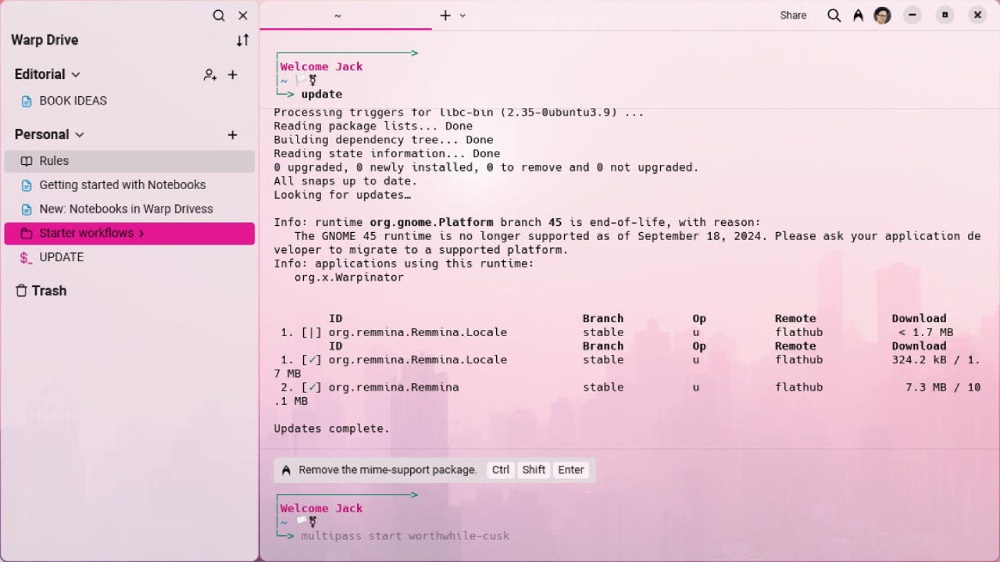This screenshot has height=562, width=1000.
Task: Click the multipass start command input
Action: pyautogui.click(x=405, y=536)
